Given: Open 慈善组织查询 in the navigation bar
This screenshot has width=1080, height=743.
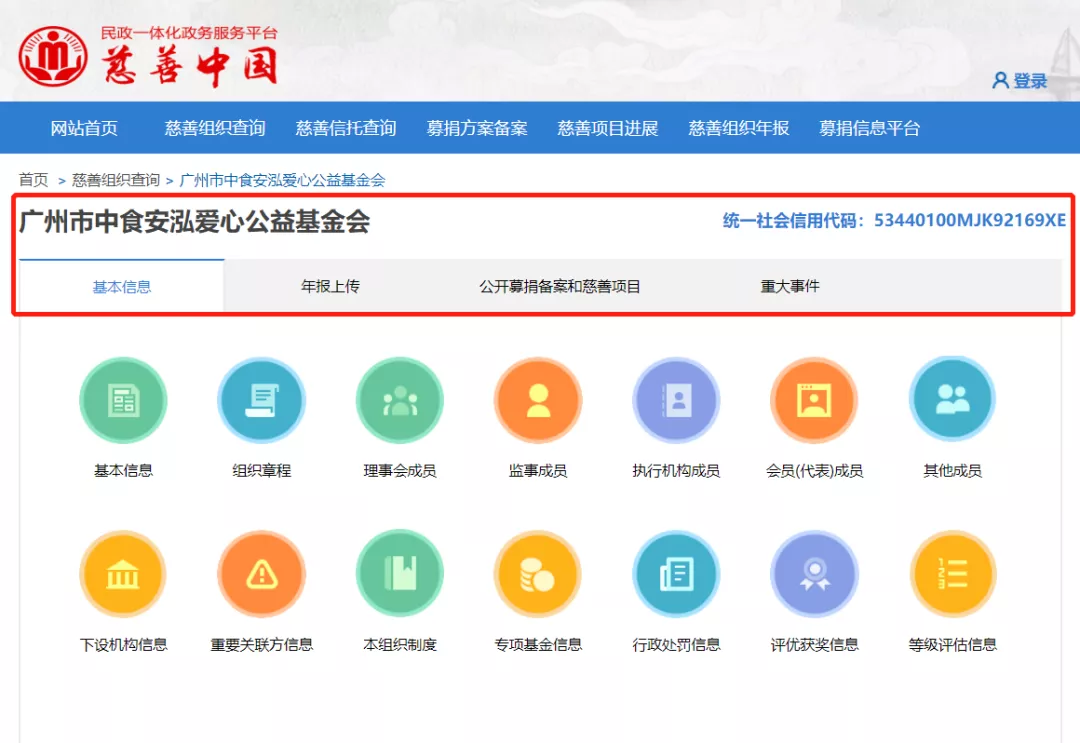Looking at the screenshot, I should pyautogui.click(x=215, y=128).
